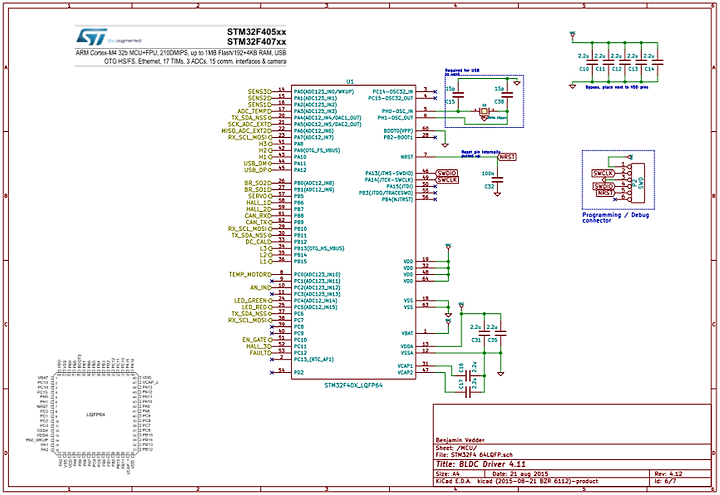Image resolution: width=720 pixels, height=495 pixels.
Task: Click the LED_RED net label
Action: coord(257,307)
